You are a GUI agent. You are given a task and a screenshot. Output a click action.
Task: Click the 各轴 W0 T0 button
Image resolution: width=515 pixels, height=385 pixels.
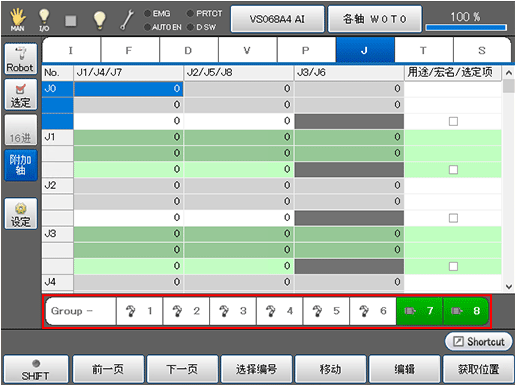pyautogui.click(x=375, y=19)
